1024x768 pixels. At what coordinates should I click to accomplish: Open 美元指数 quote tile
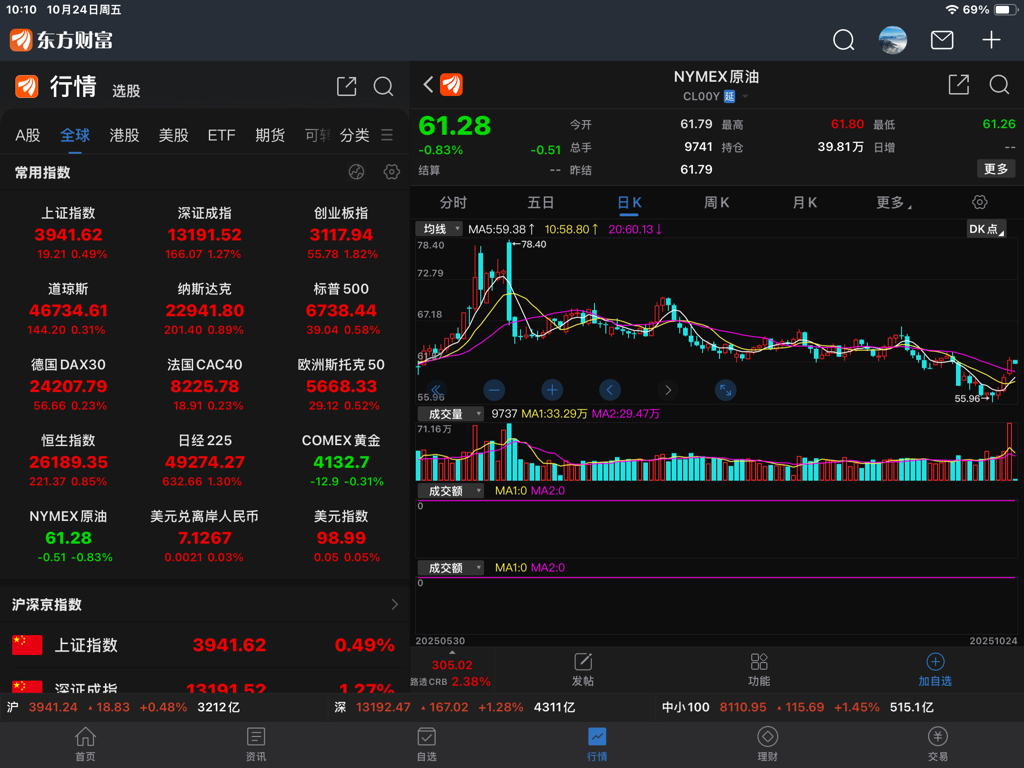(341, 536)
